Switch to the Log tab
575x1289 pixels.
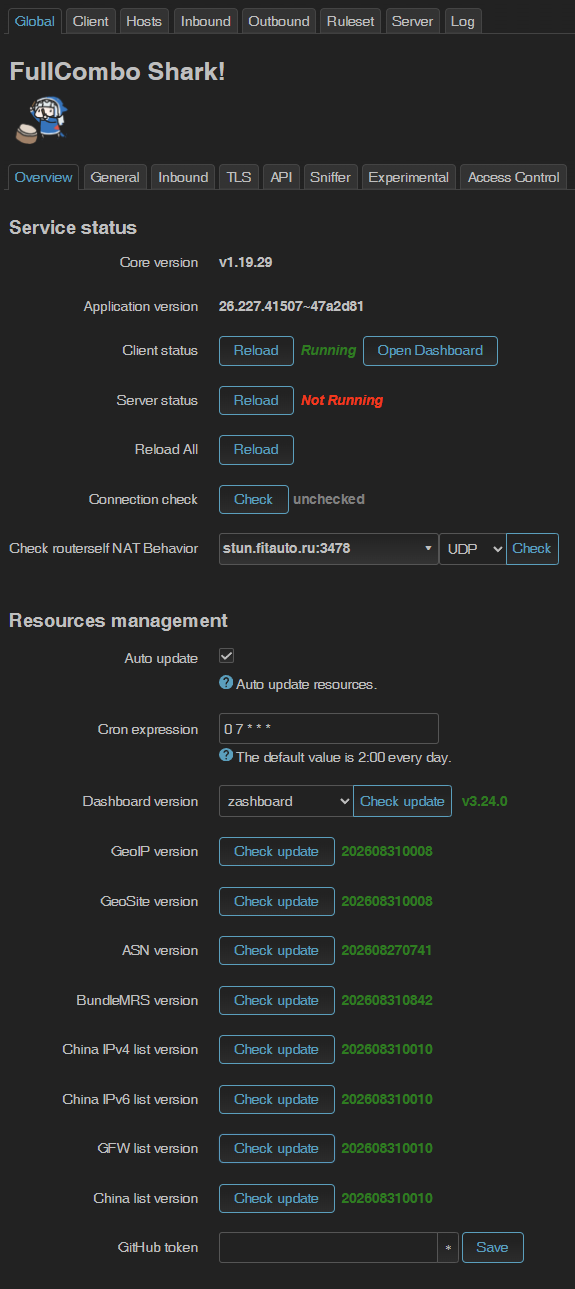point(463,21)
